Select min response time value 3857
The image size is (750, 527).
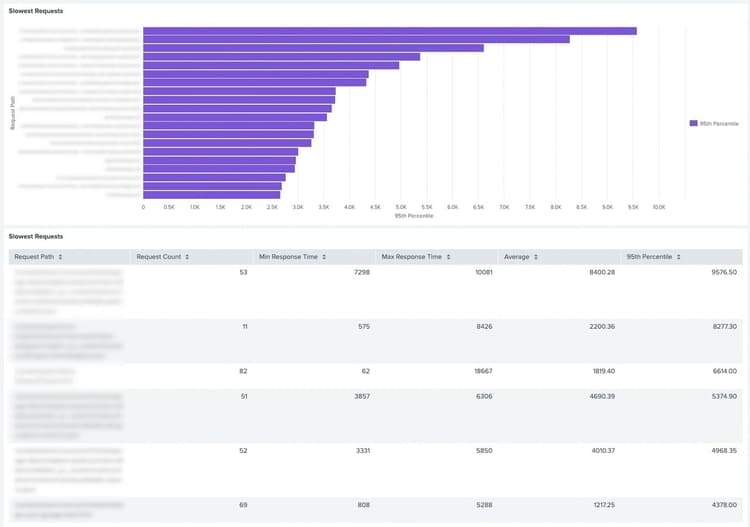click(x=362, y=396)
